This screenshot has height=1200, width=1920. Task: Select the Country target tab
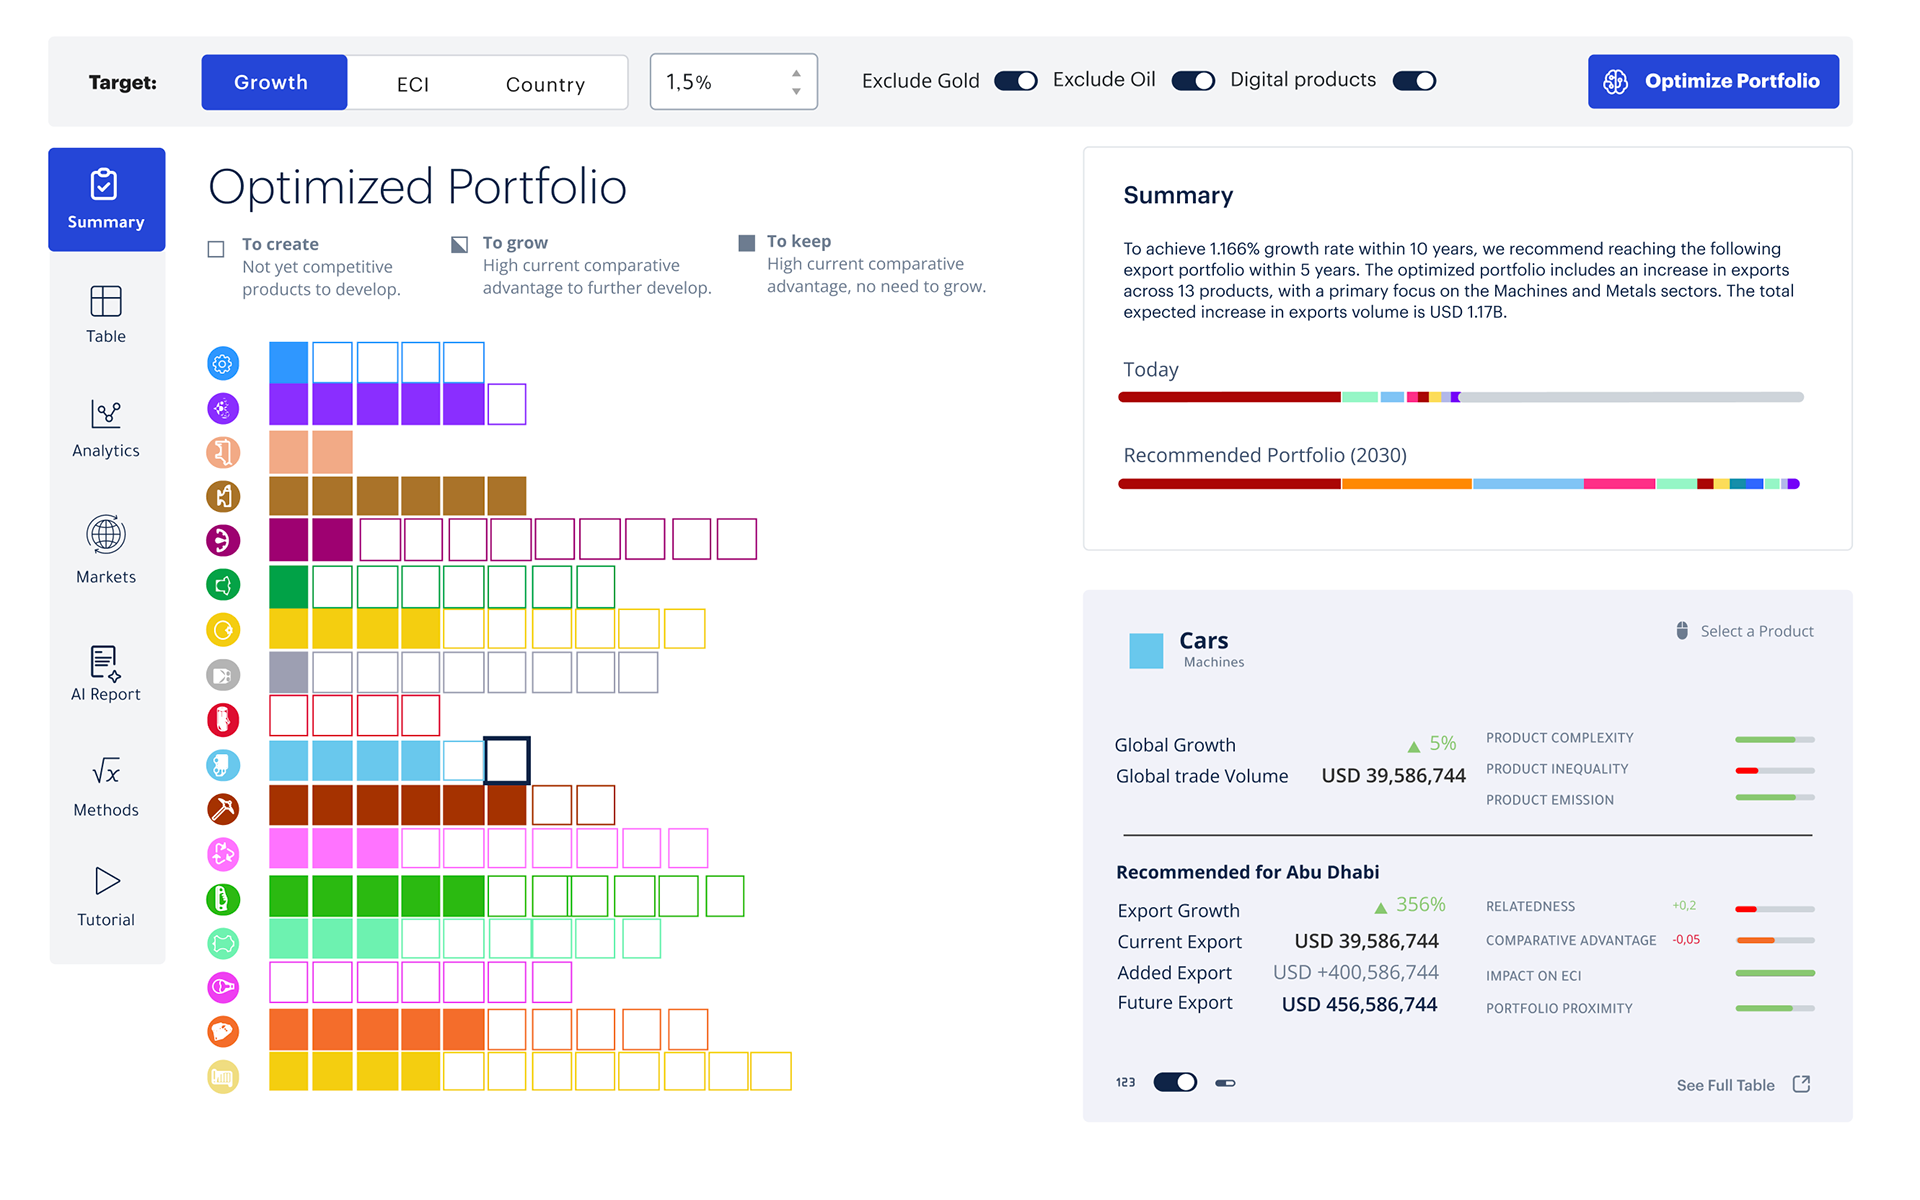[x=545, y=84]
